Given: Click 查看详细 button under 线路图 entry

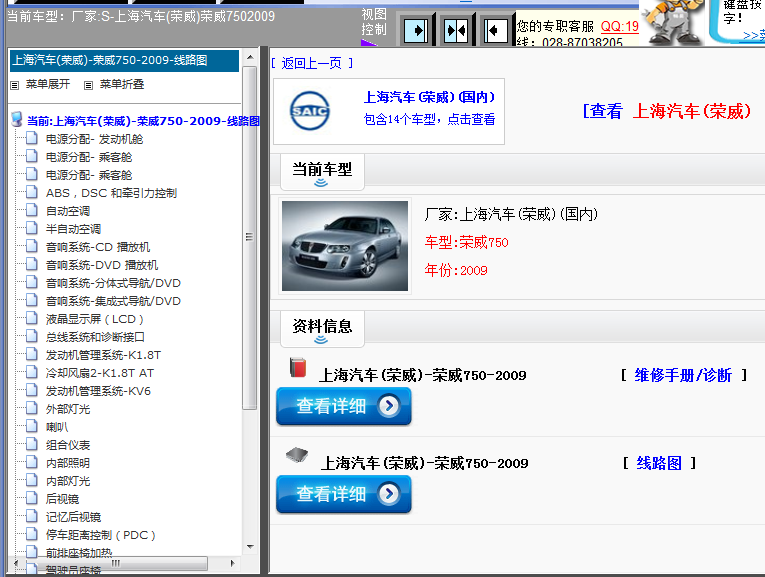Looking at the screenshot, I should (x=344, y=494).
